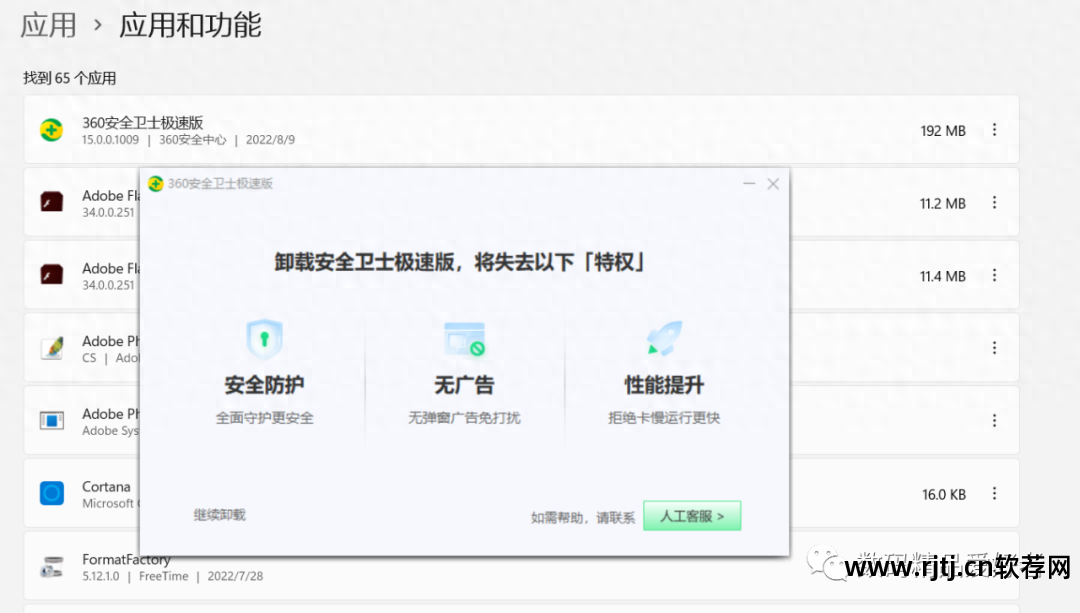Click the first Adobe Flash icon (34.0.0.251, 11.2 MB)
1080x613 pixels.
tap(52, 202)
